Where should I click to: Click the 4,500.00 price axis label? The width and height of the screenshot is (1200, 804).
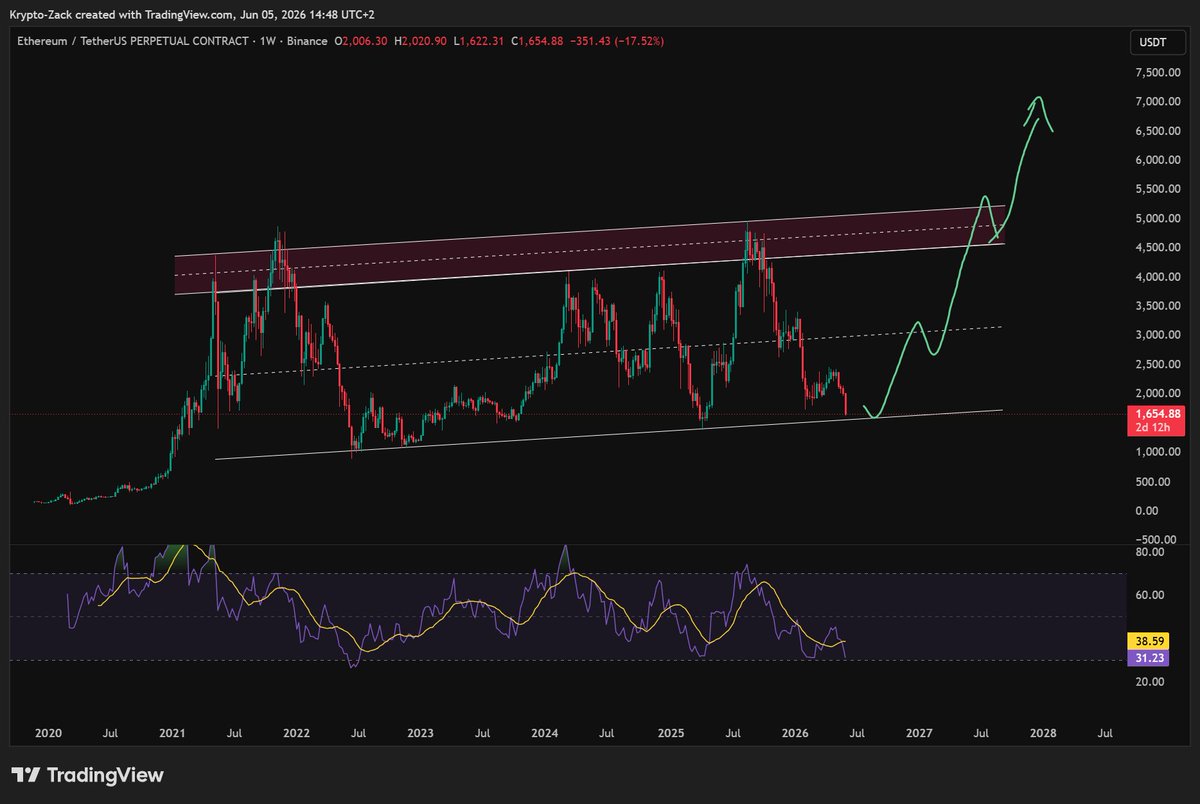coord(1158,247)
